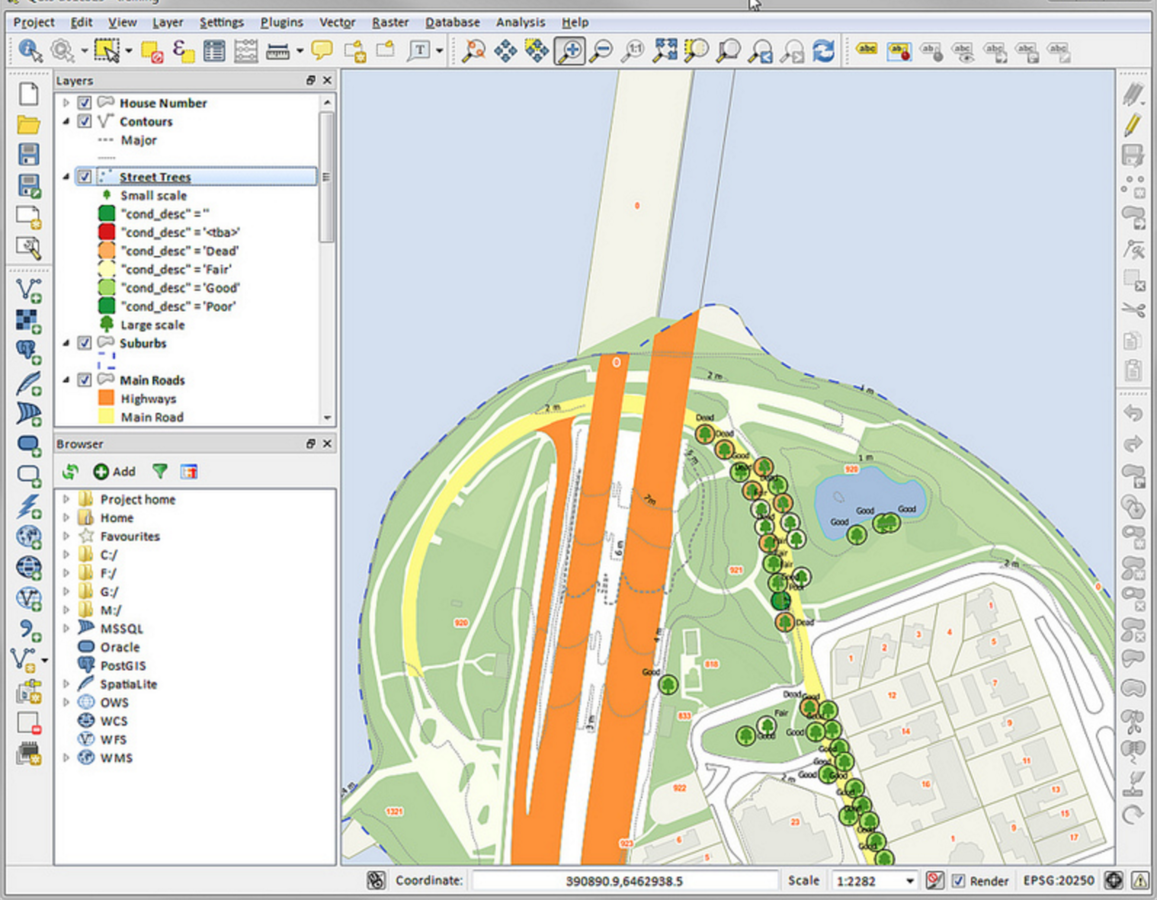Screen dimensions: 1157x900
Task: Click the EPSG:20250 CRS status button
Action: 1059,881
